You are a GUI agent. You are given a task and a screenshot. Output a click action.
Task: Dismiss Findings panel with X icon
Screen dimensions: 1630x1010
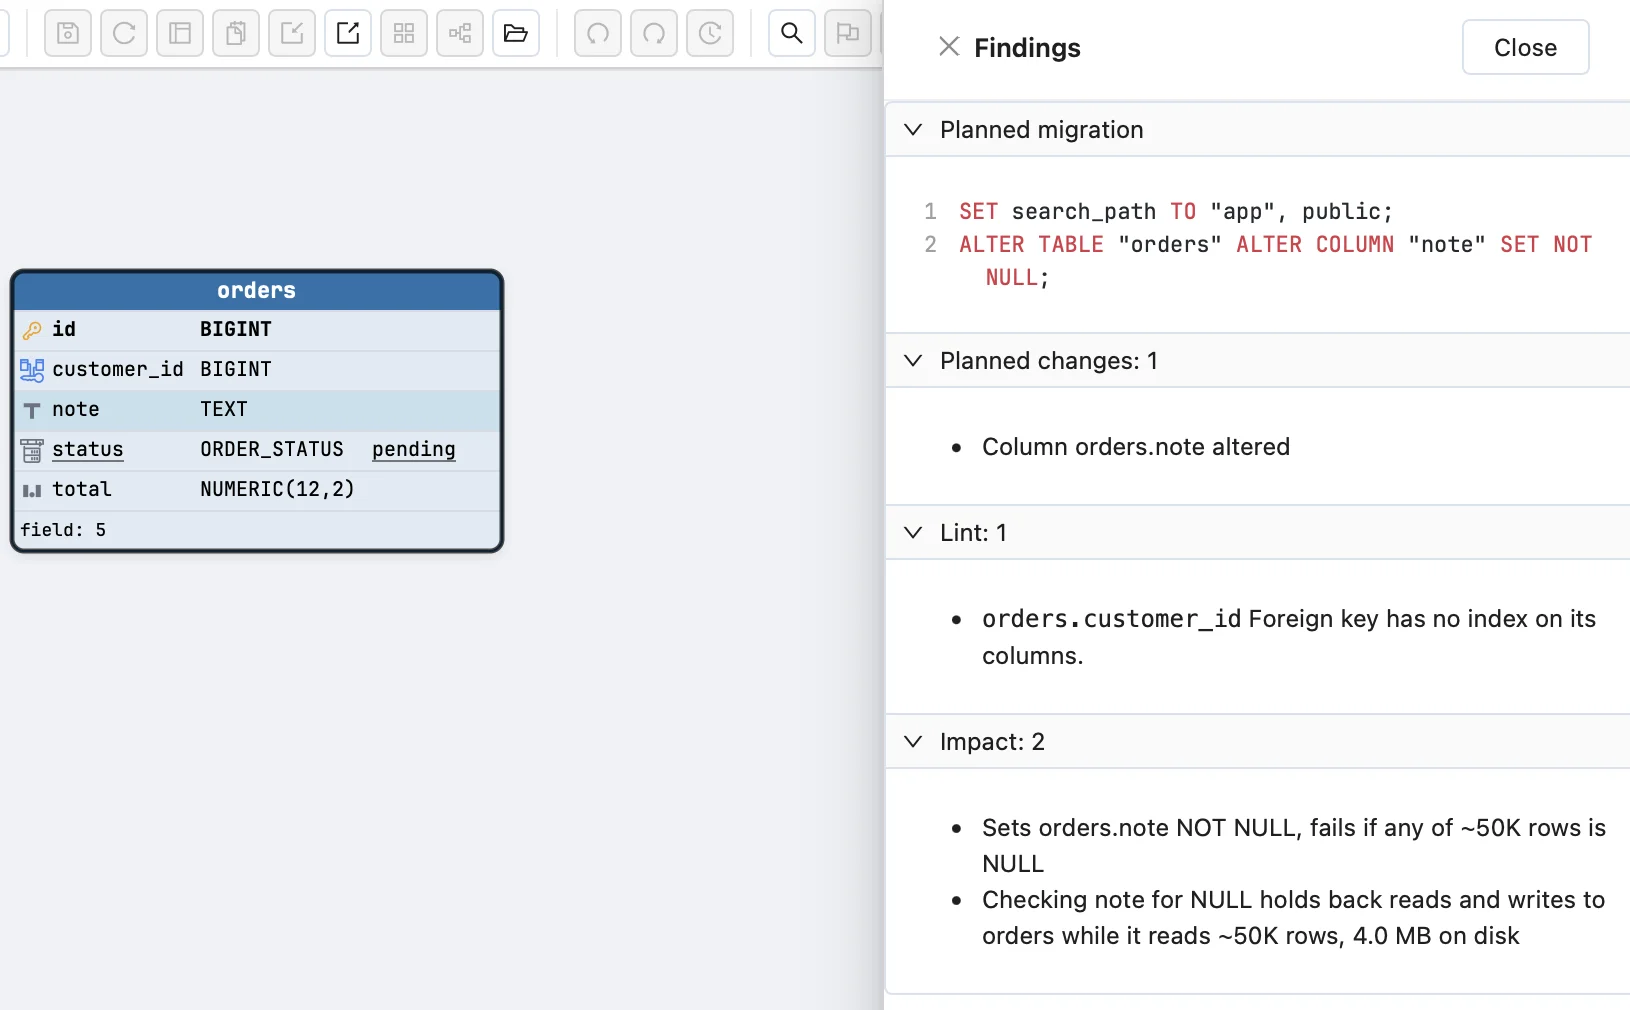(949, 46)
